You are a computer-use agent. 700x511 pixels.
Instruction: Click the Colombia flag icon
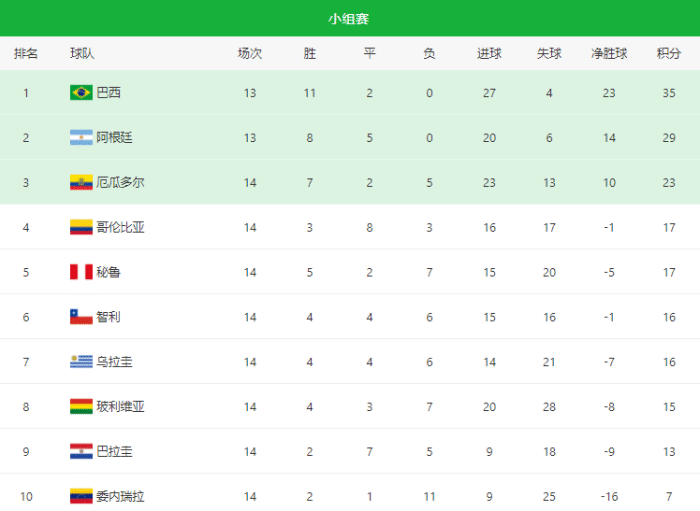pos(81,227)
